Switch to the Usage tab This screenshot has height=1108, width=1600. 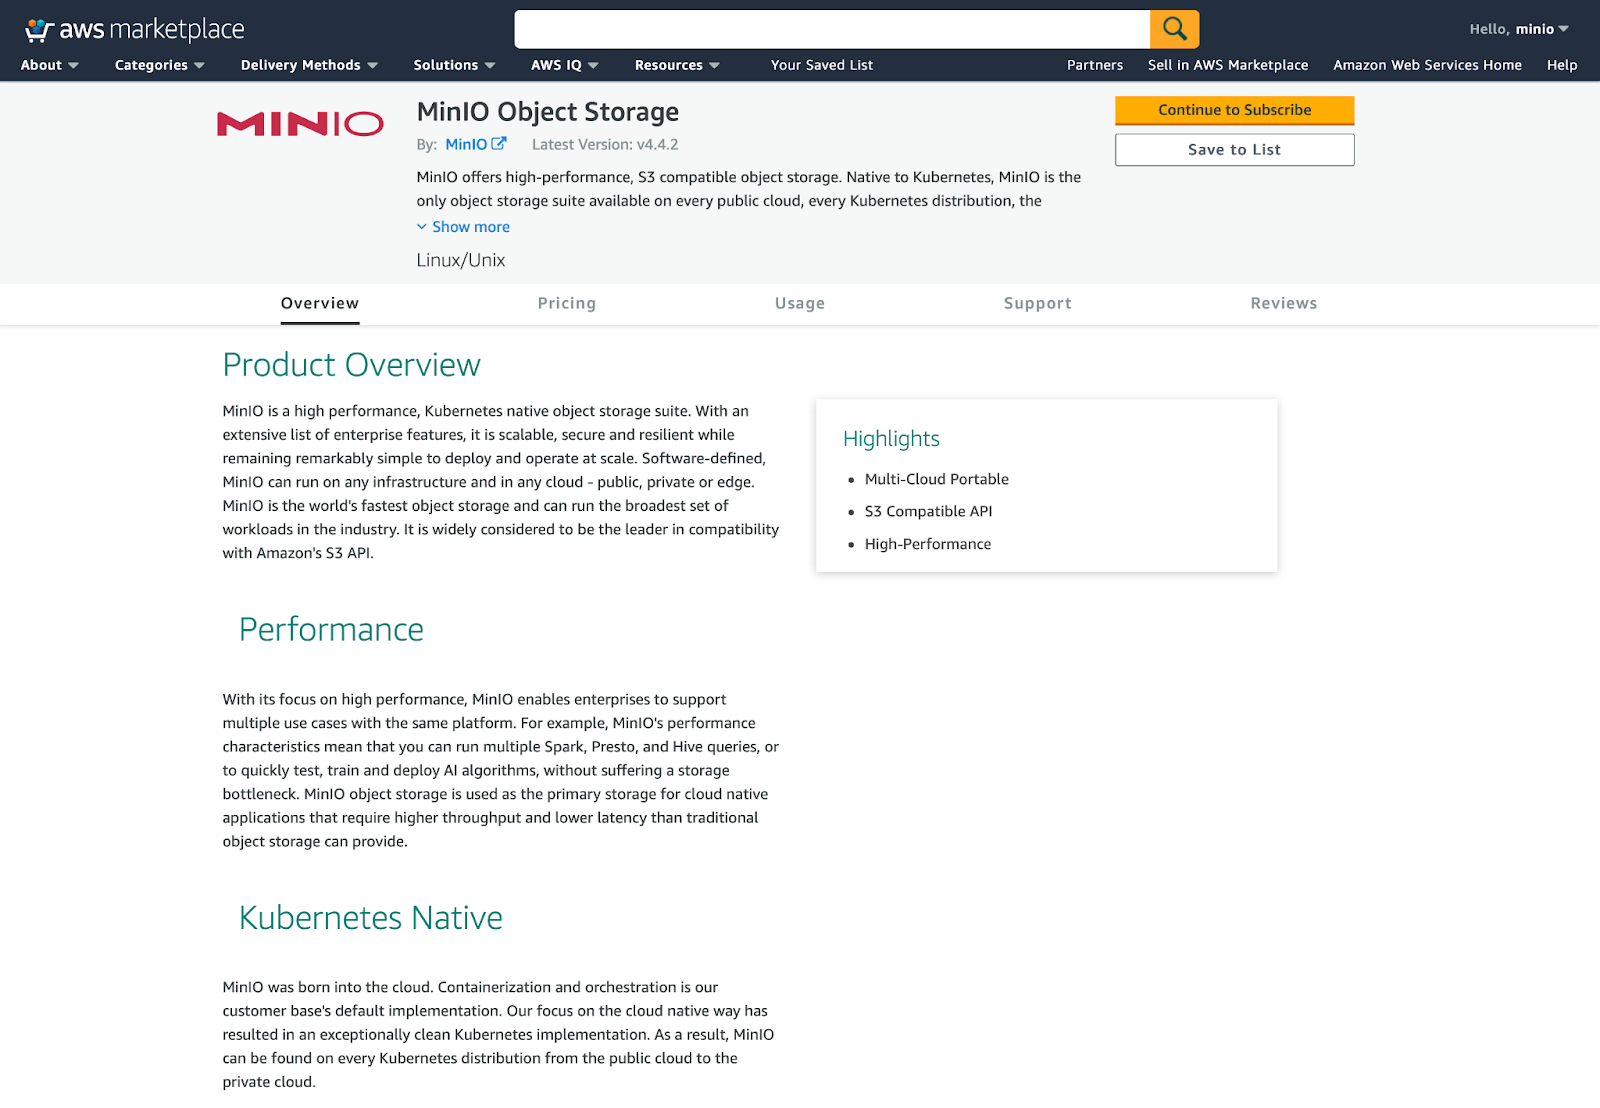point(799,303)
